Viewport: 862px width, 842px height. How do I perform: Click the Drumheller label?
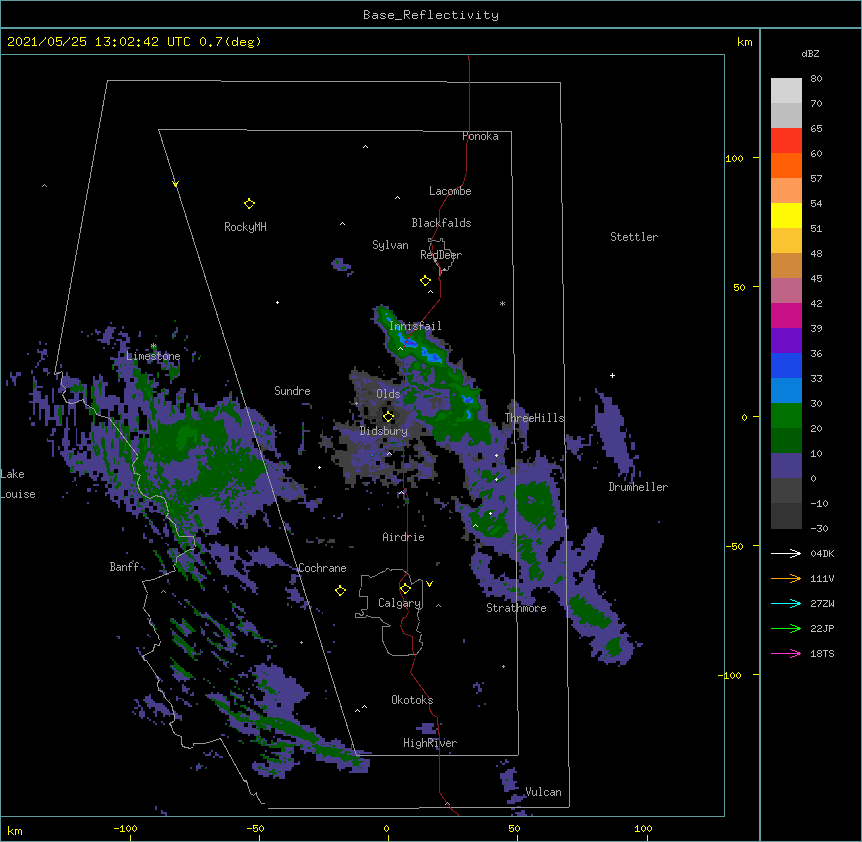pos(638,487)
